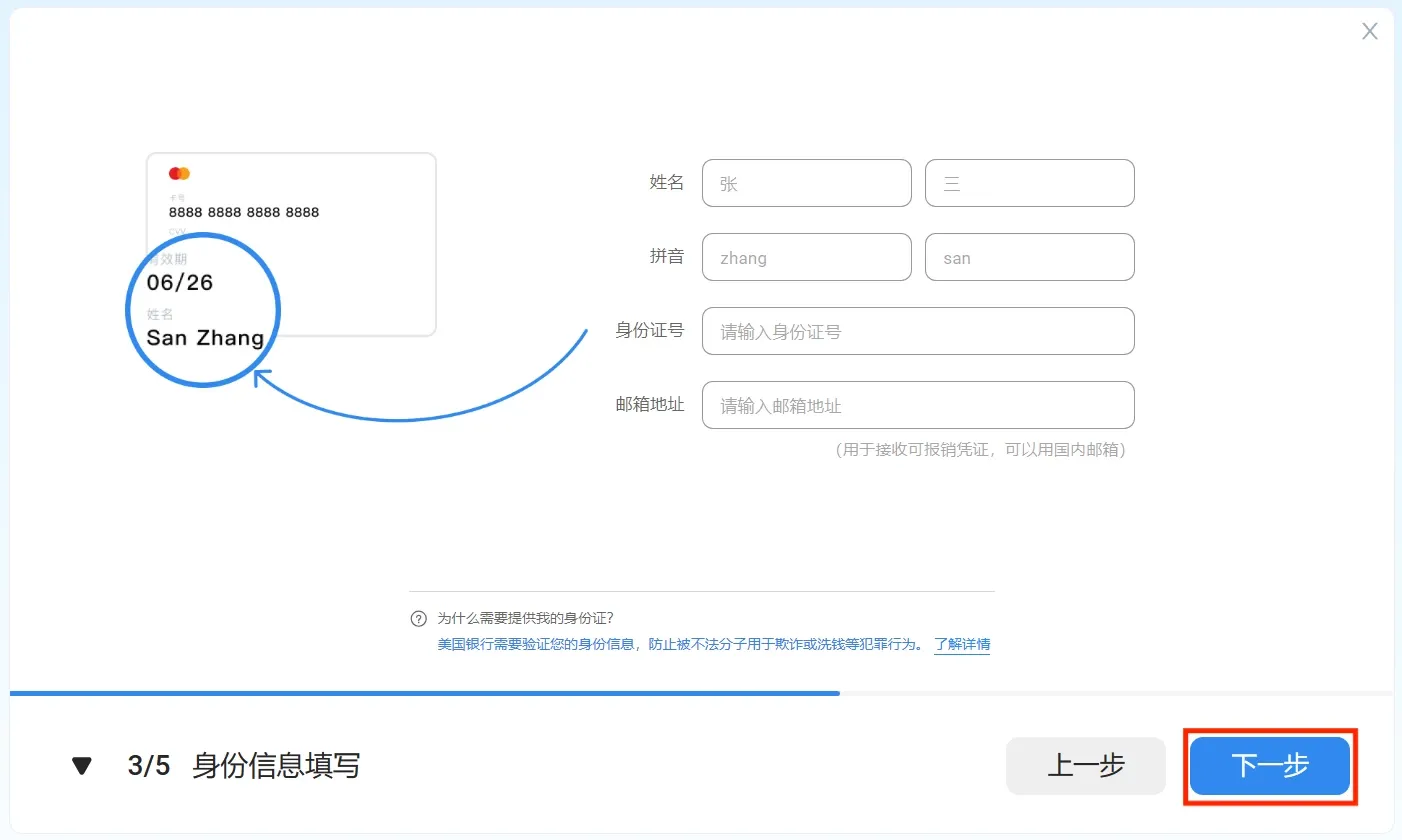Click the 06/26 expiry date on card
The height and width of the screenshot is (840, 1402).
tap(180, 282)
